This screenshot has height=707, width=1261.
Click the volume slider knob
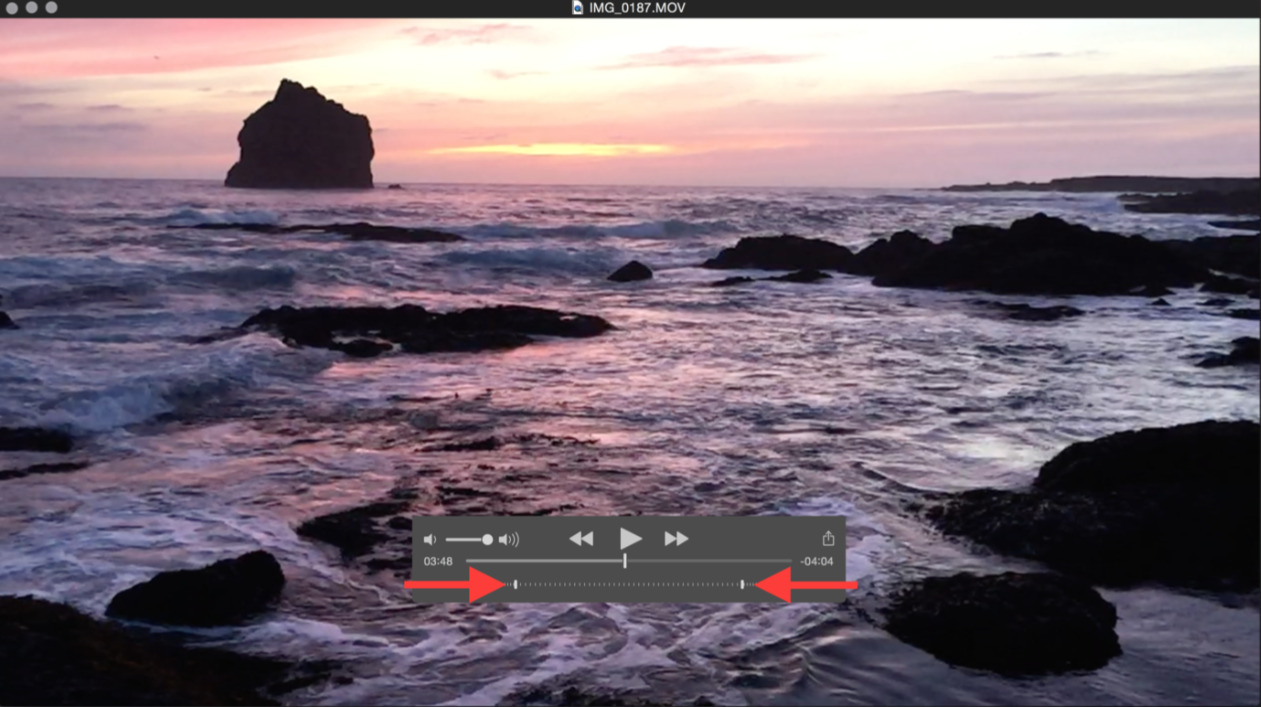(x=487, y=540)
